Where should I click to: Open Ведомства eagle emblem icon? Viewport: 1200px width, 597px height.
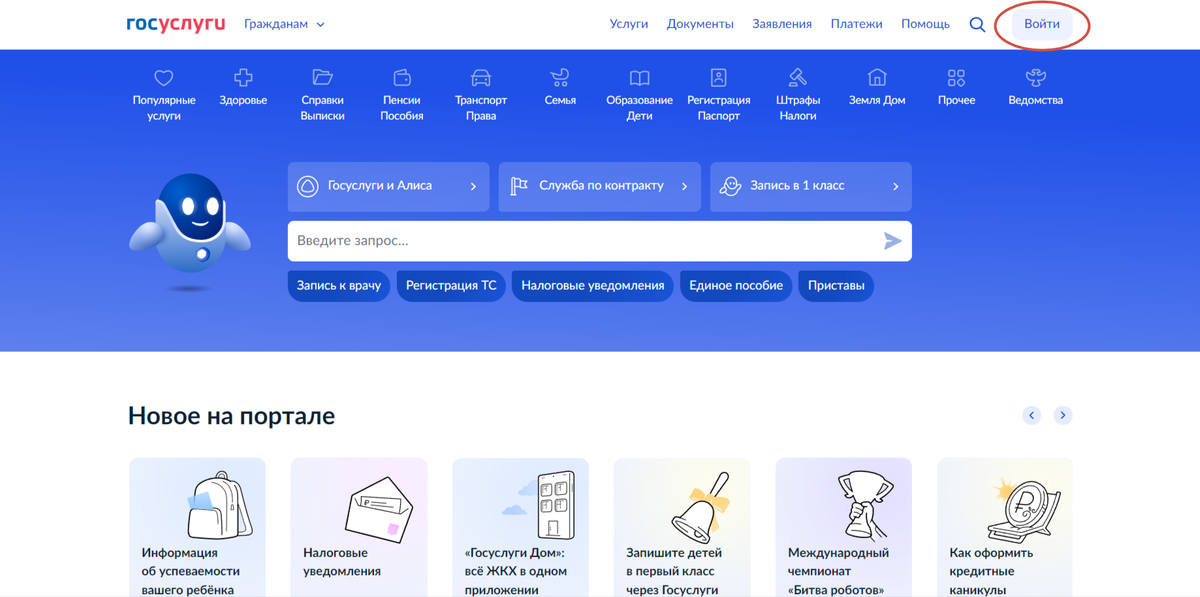pos(1036,77)
